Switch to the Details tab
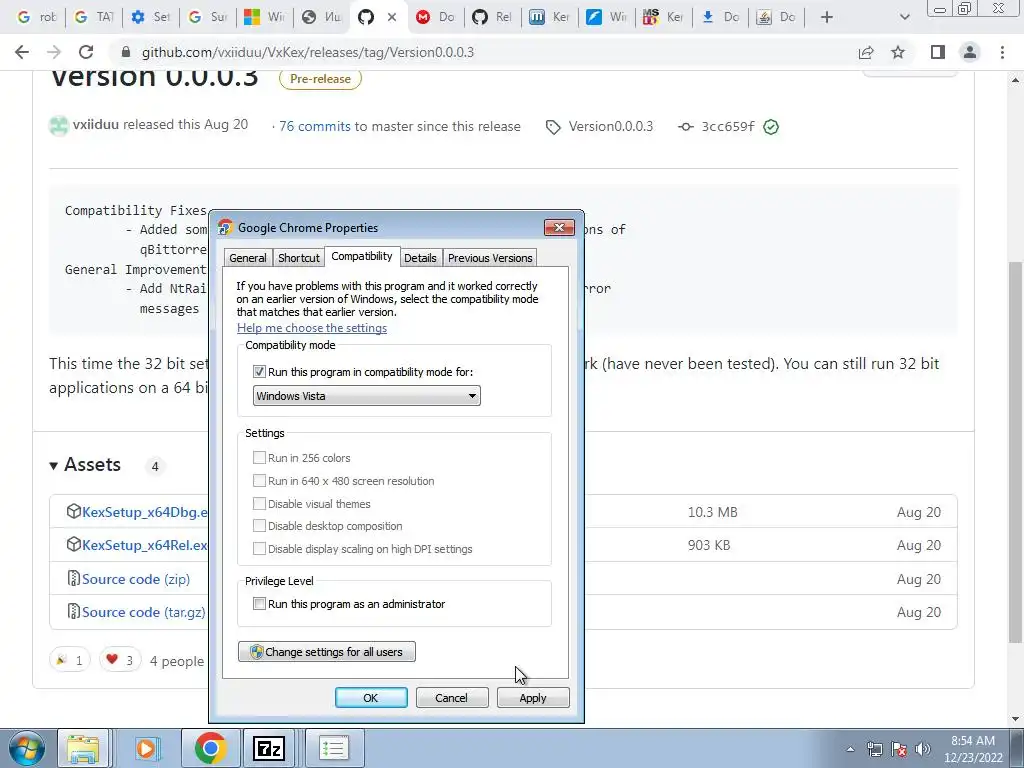This screenshot has width=1024, height=768. tap(420, 258)
